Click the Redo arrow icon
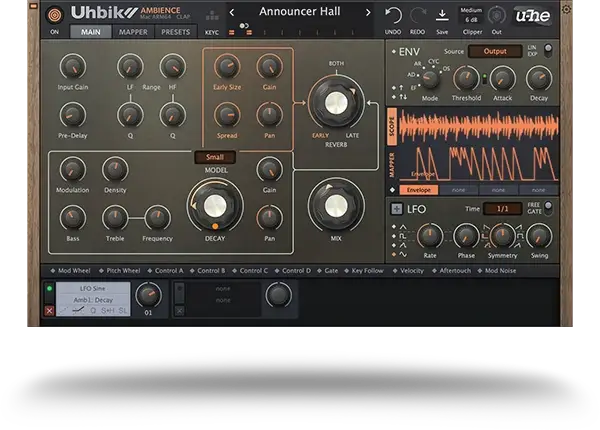The image size is (600, 430). click(418, 15)
